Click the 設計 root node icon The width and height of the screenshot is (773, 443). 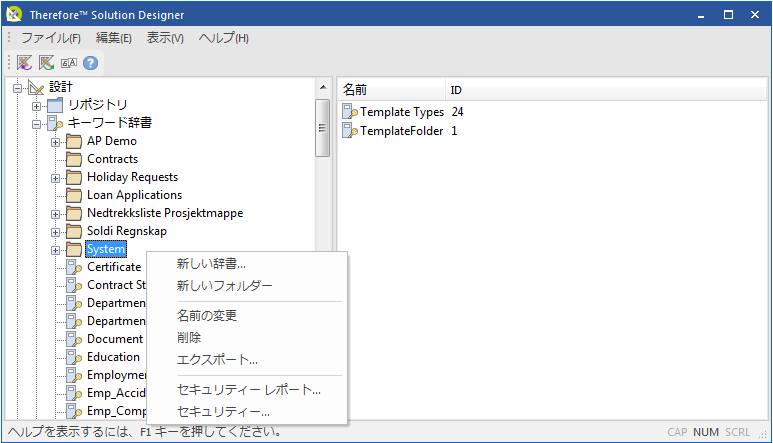pos(36,87)
